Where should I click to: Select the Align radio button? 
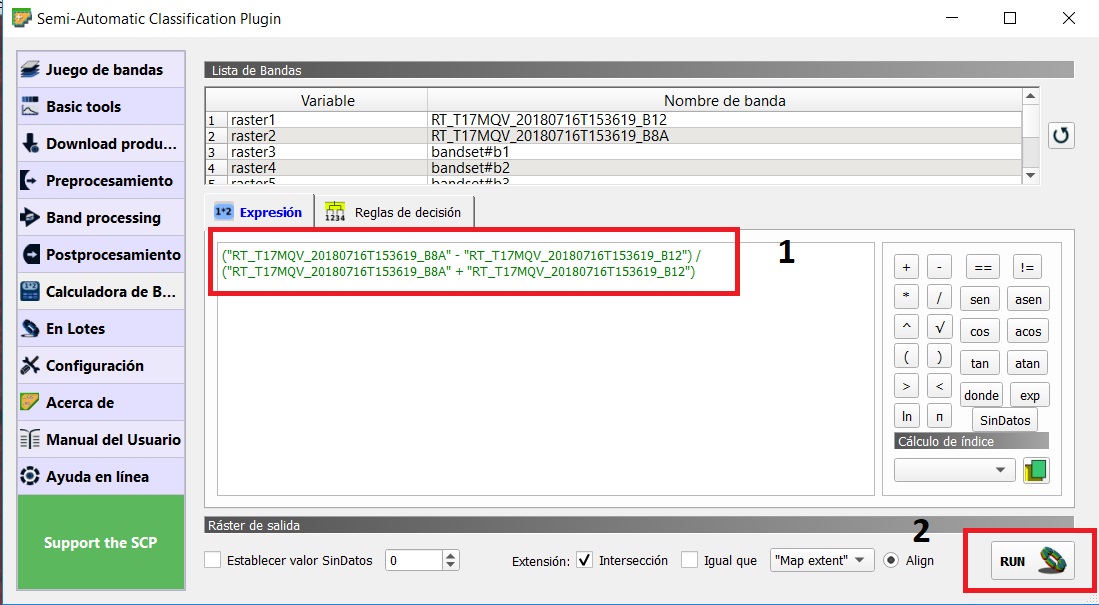click(891, 560)
